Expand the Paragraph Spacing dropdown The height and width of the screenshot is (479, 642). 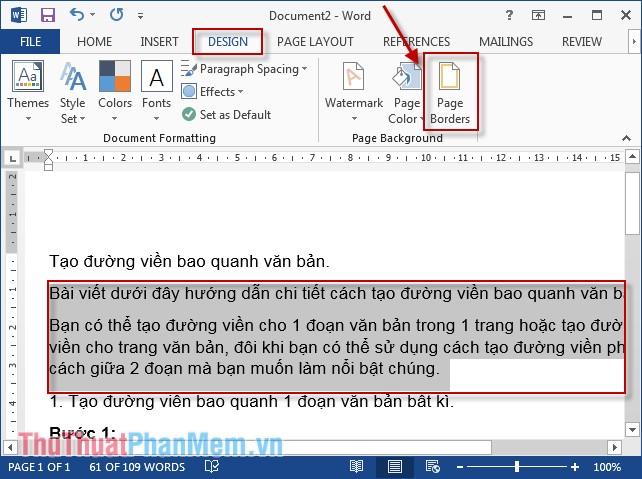click(x=248, y=69)
